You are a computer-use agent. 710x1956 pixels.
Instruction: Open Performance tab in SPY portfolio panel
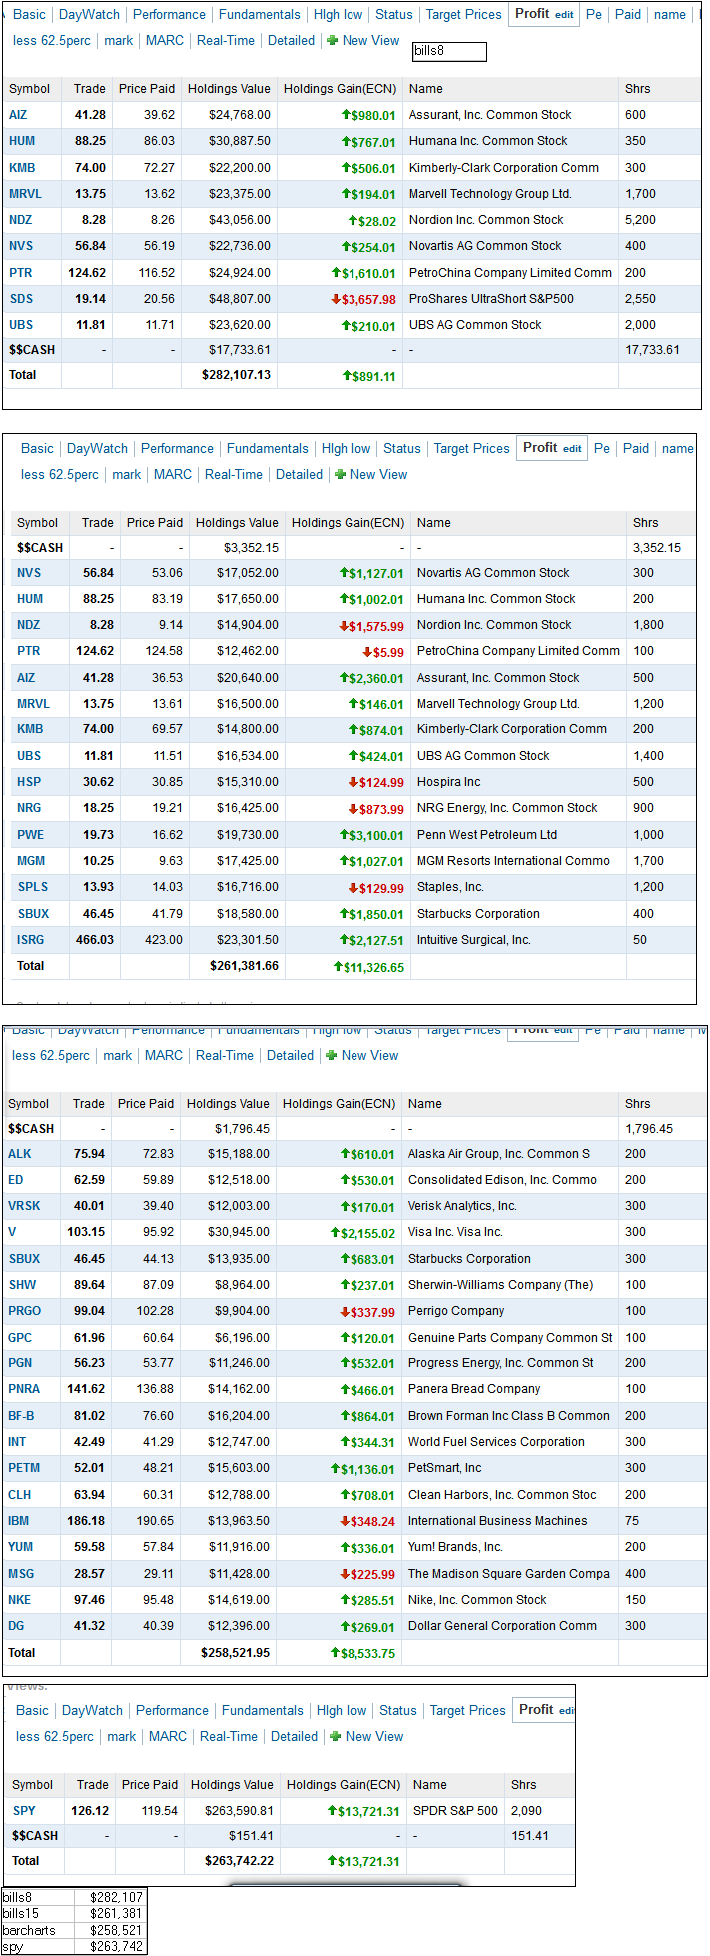pos(173,1710)
